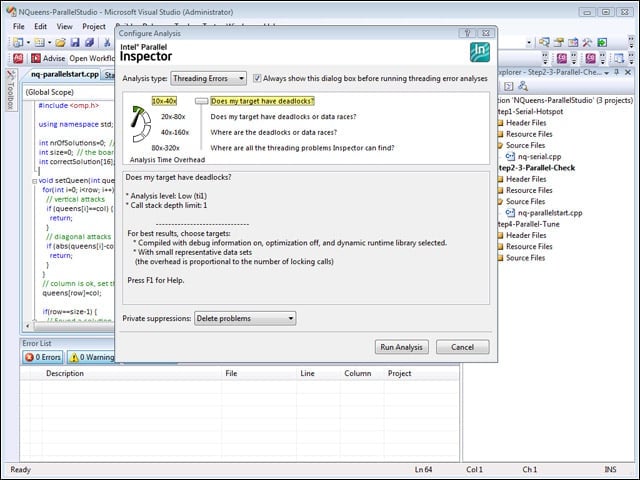
Task: Select Resource Files under ep1-Serial-Hotspot
Action: coord(529,134)
